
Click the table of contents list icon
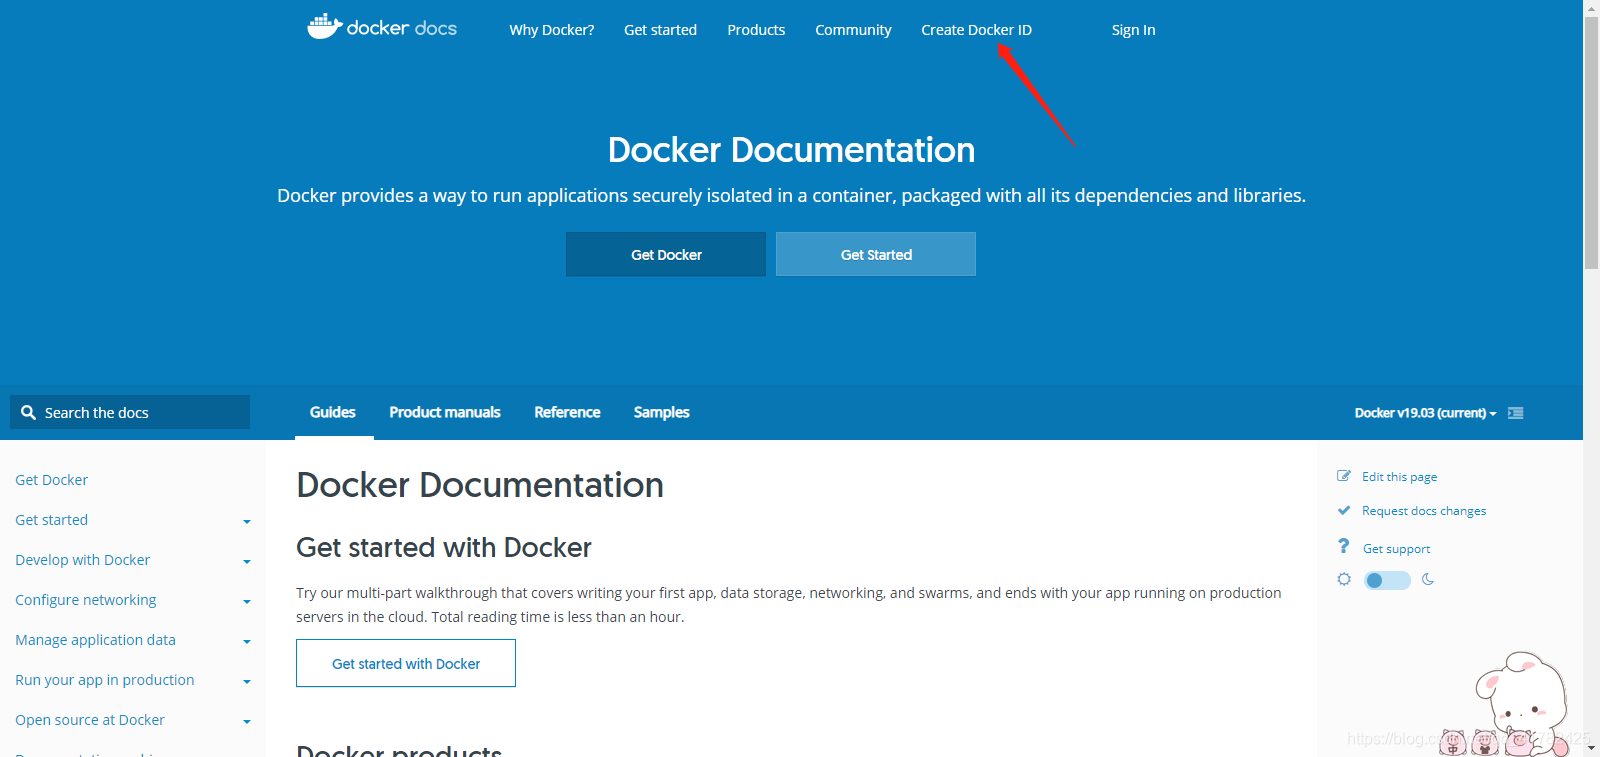pyautogui.click(x=1516, y=413)
